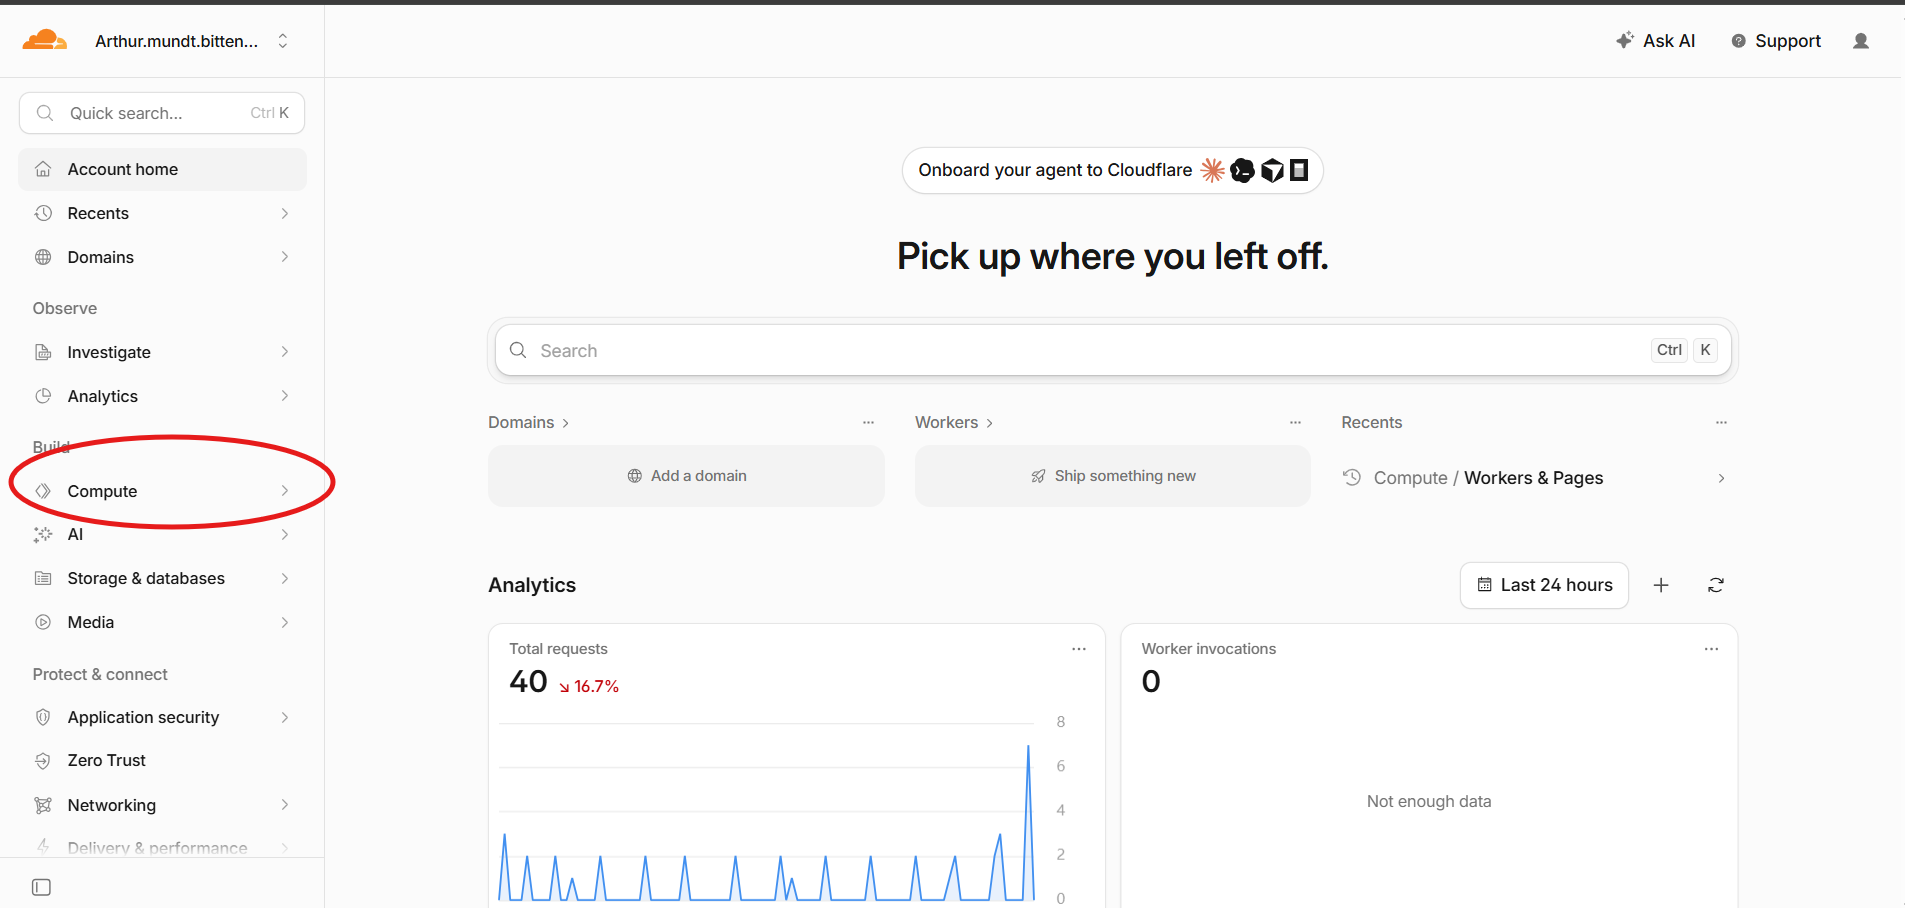This screenshot has width=1905, height=908.
Task: Open the Workers section link
Action: pyautogui.click(x=954, y=423)
